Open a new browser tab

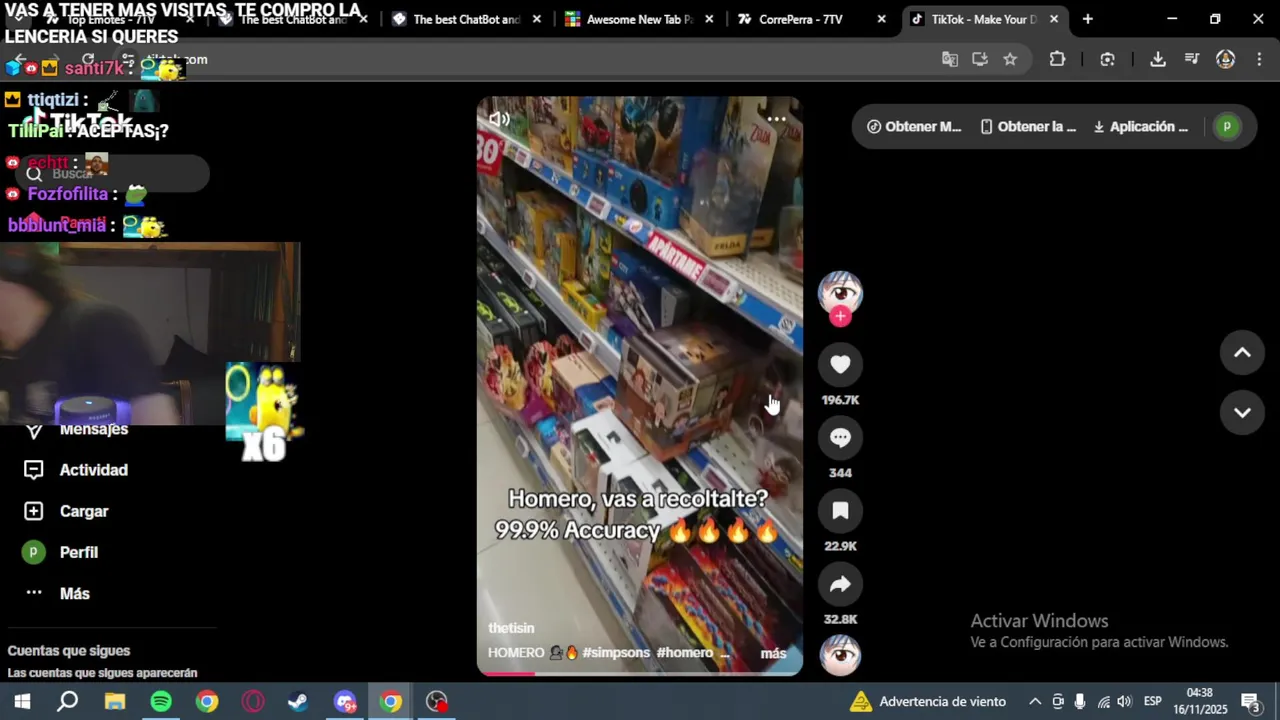point(1087,19)
